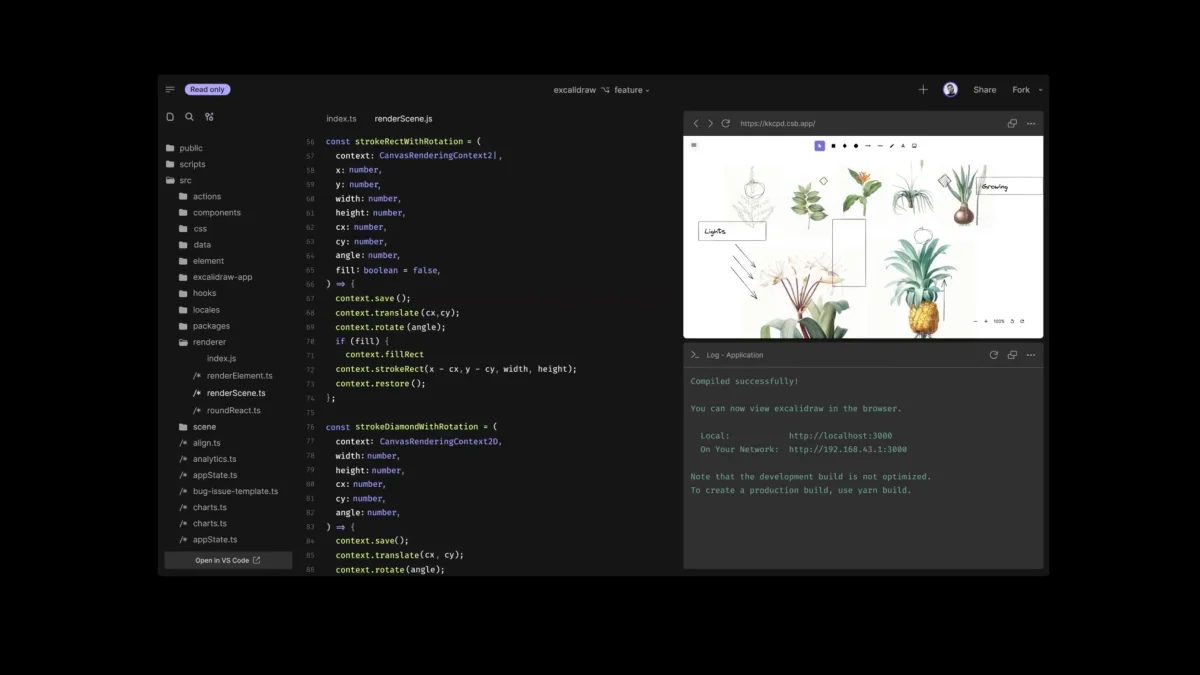Select the Text tool in Excalidraw
Image resolution: width=1200 pixels, height=675 pixels.
pos(903,145)
